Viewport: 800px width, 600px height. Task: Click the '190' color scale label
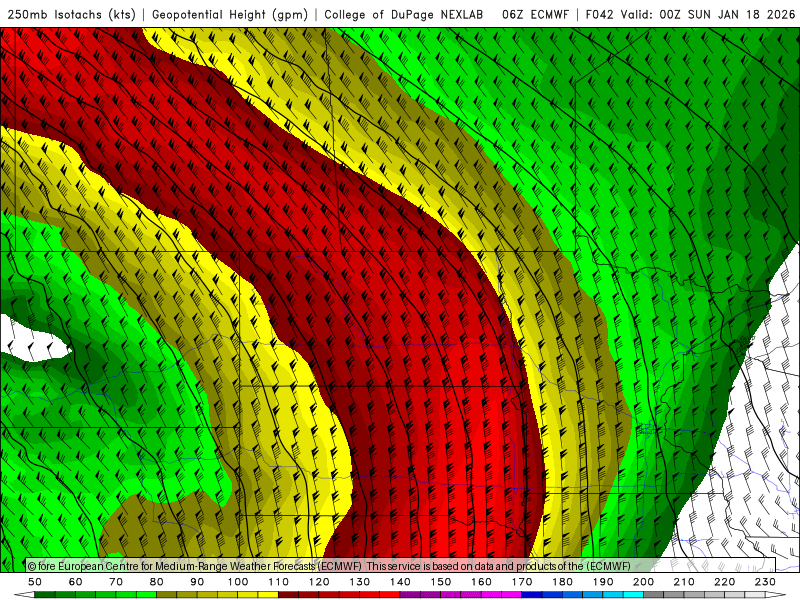[603, 582]
